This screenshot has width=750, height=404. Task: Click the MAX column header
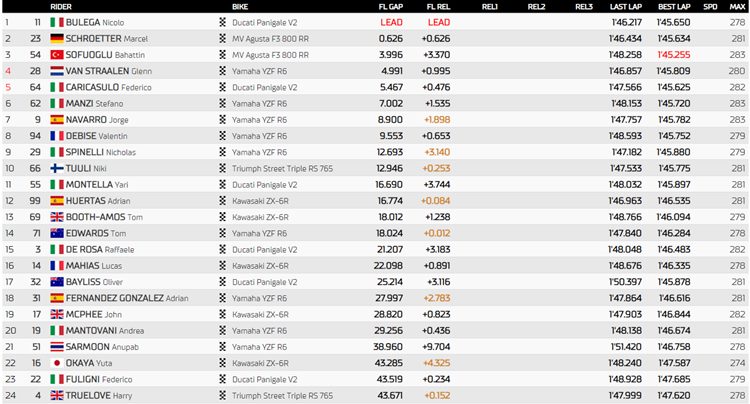[737, 7]
